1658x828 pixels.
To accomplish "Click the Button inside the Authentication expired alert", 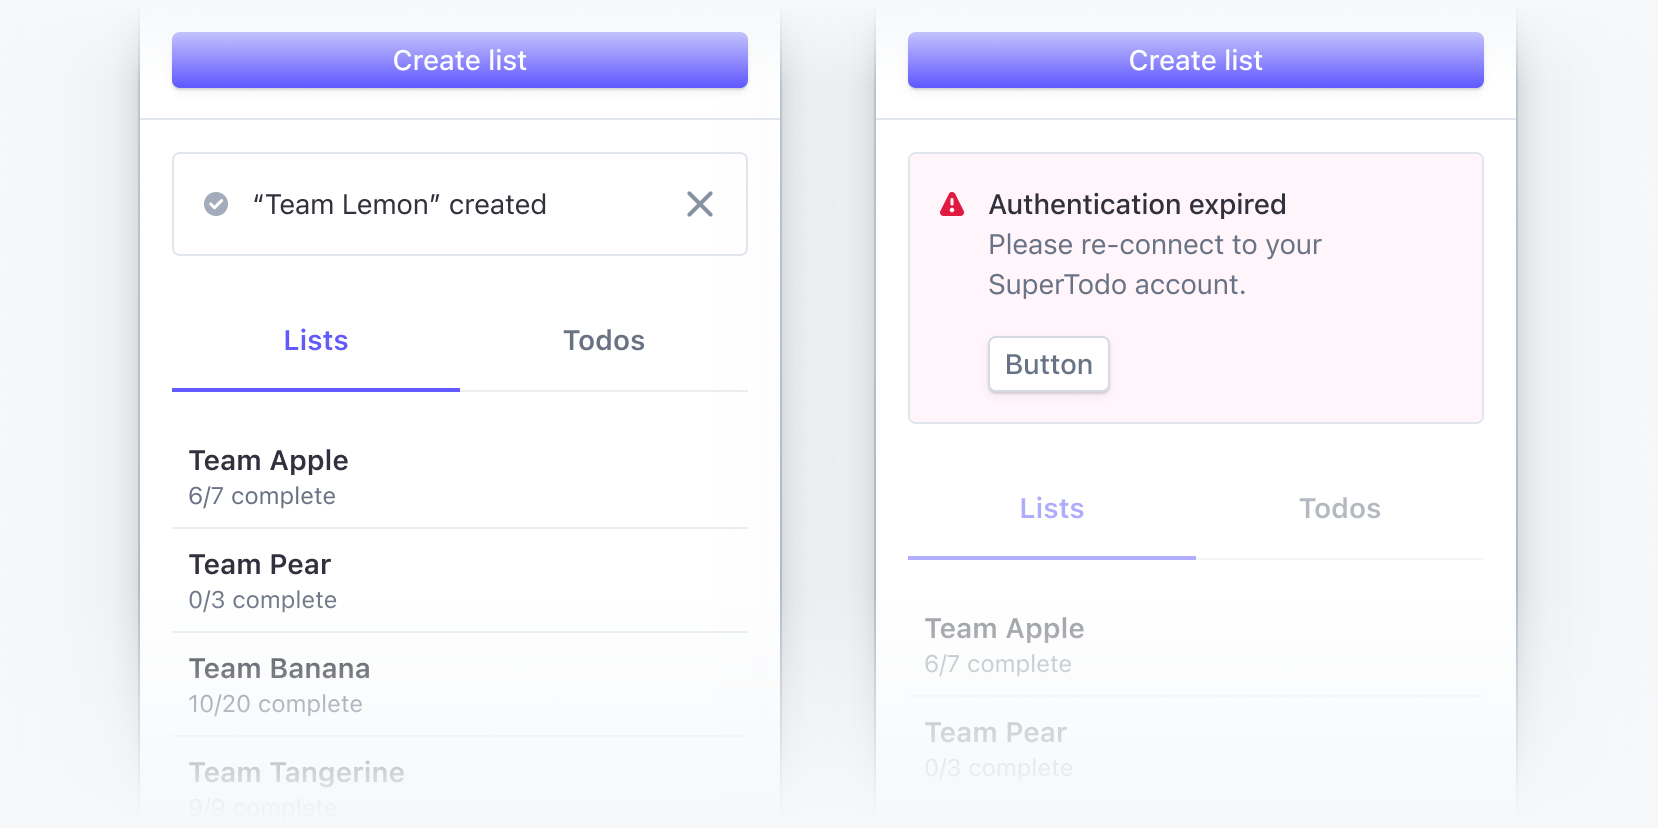I will [x=1048, y=364].
